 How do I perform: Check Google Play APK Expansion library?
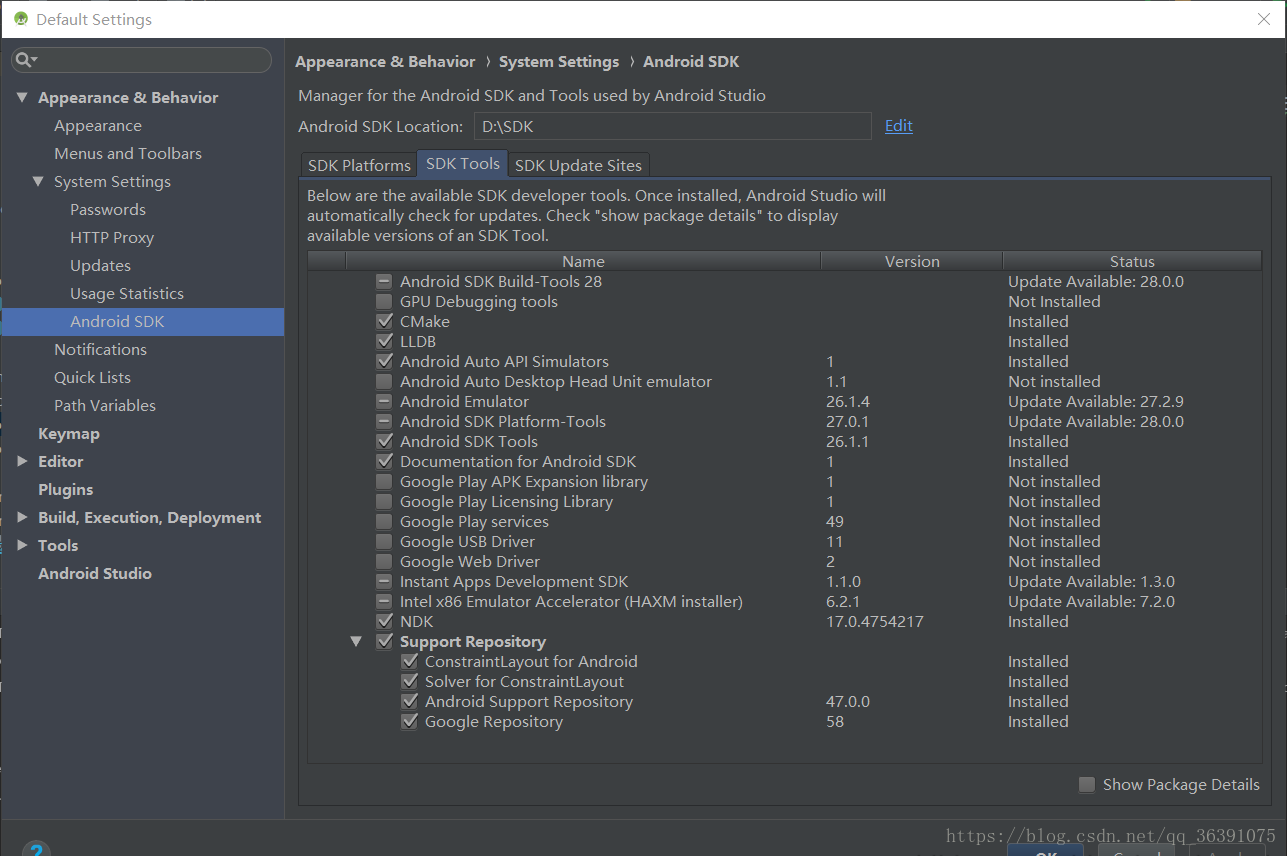384,482
